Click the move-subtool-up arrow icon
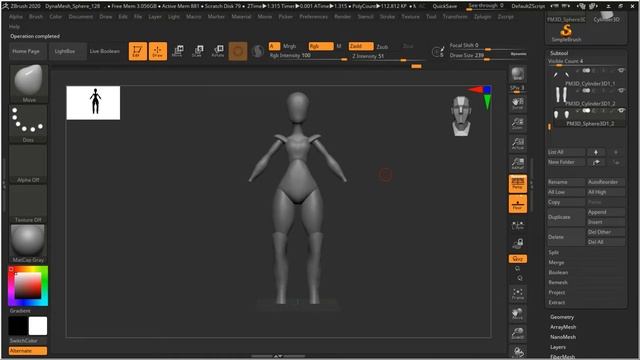The width and height of the screenshot is (640, 360). (x=596, y=152)
